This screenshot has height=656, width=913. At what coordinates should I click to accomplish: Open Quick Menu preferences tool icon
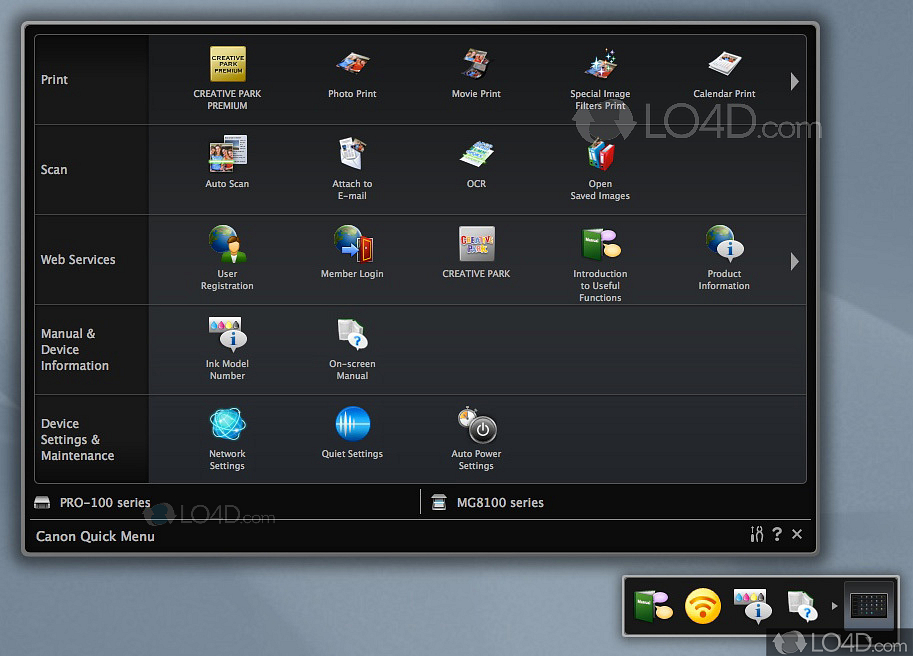(x=757, y=535)
